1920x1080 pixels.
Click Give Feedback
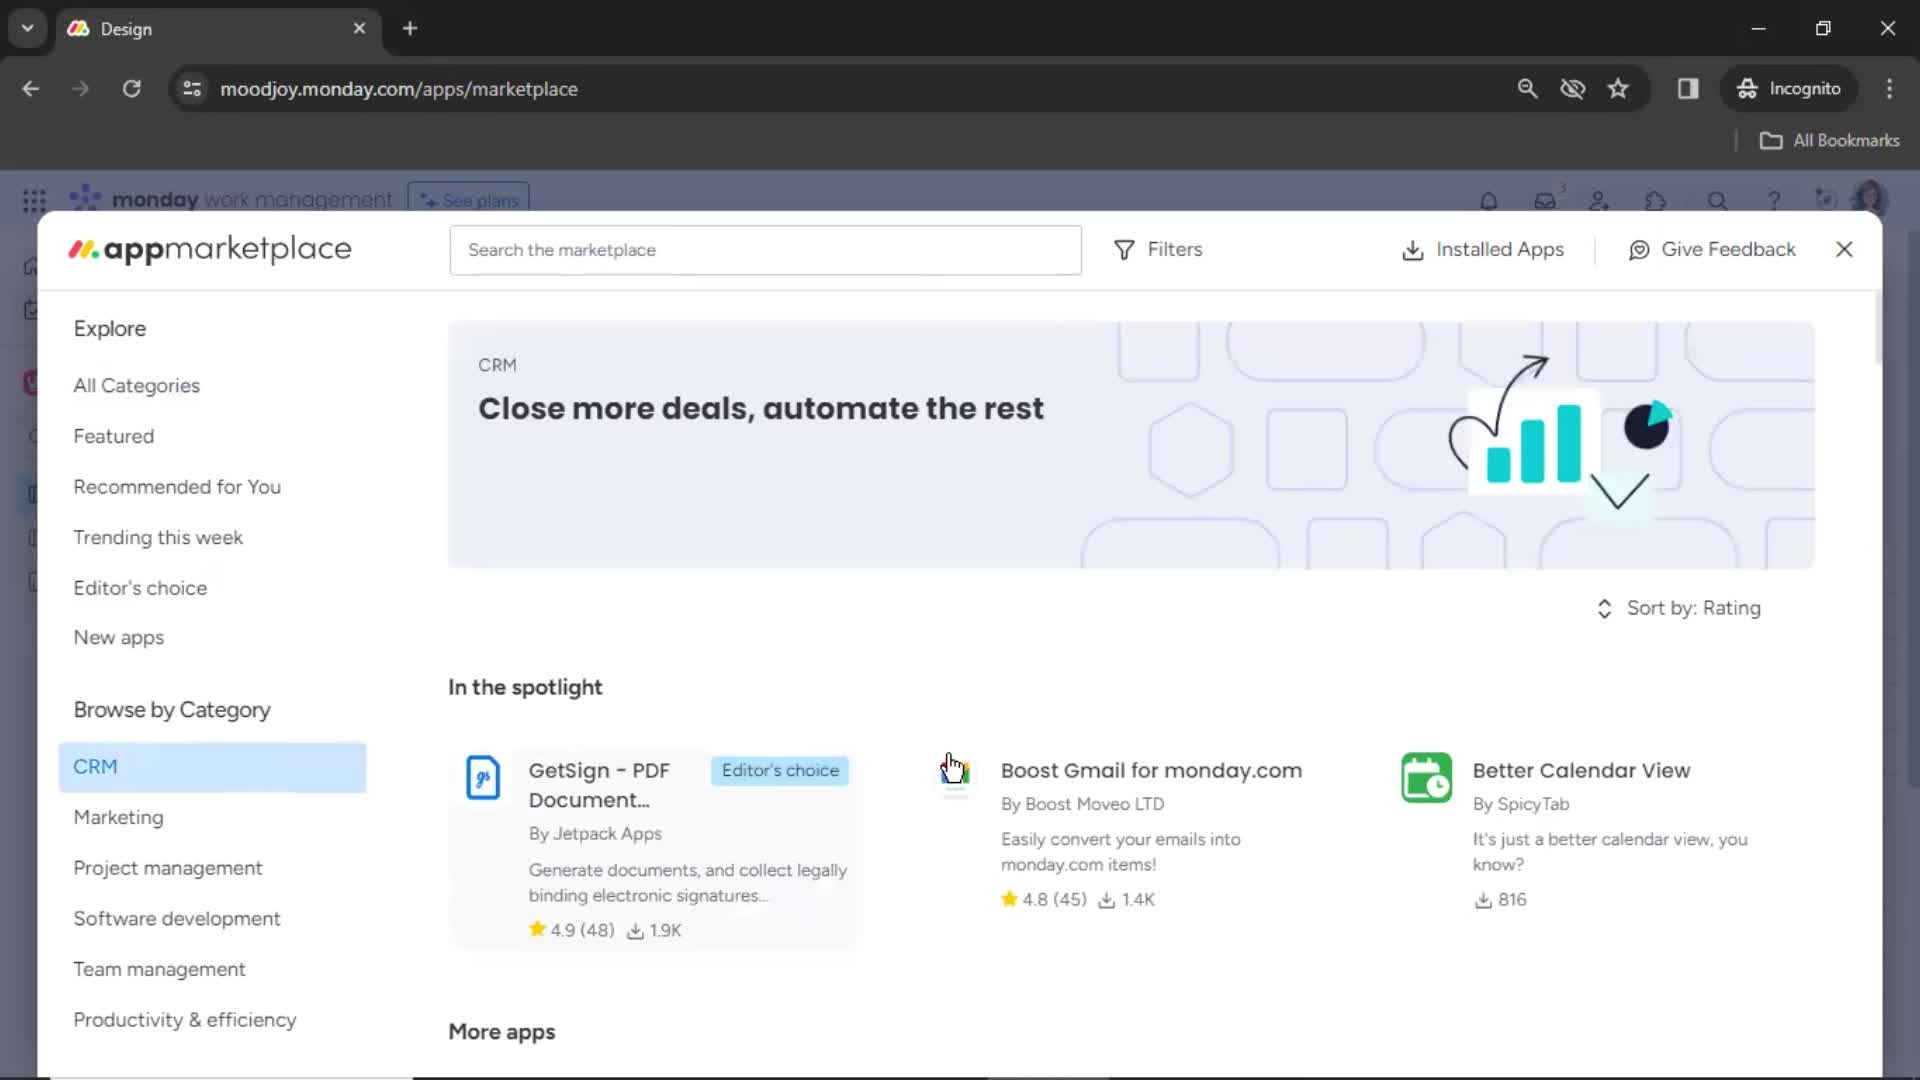pos(1712,250)
